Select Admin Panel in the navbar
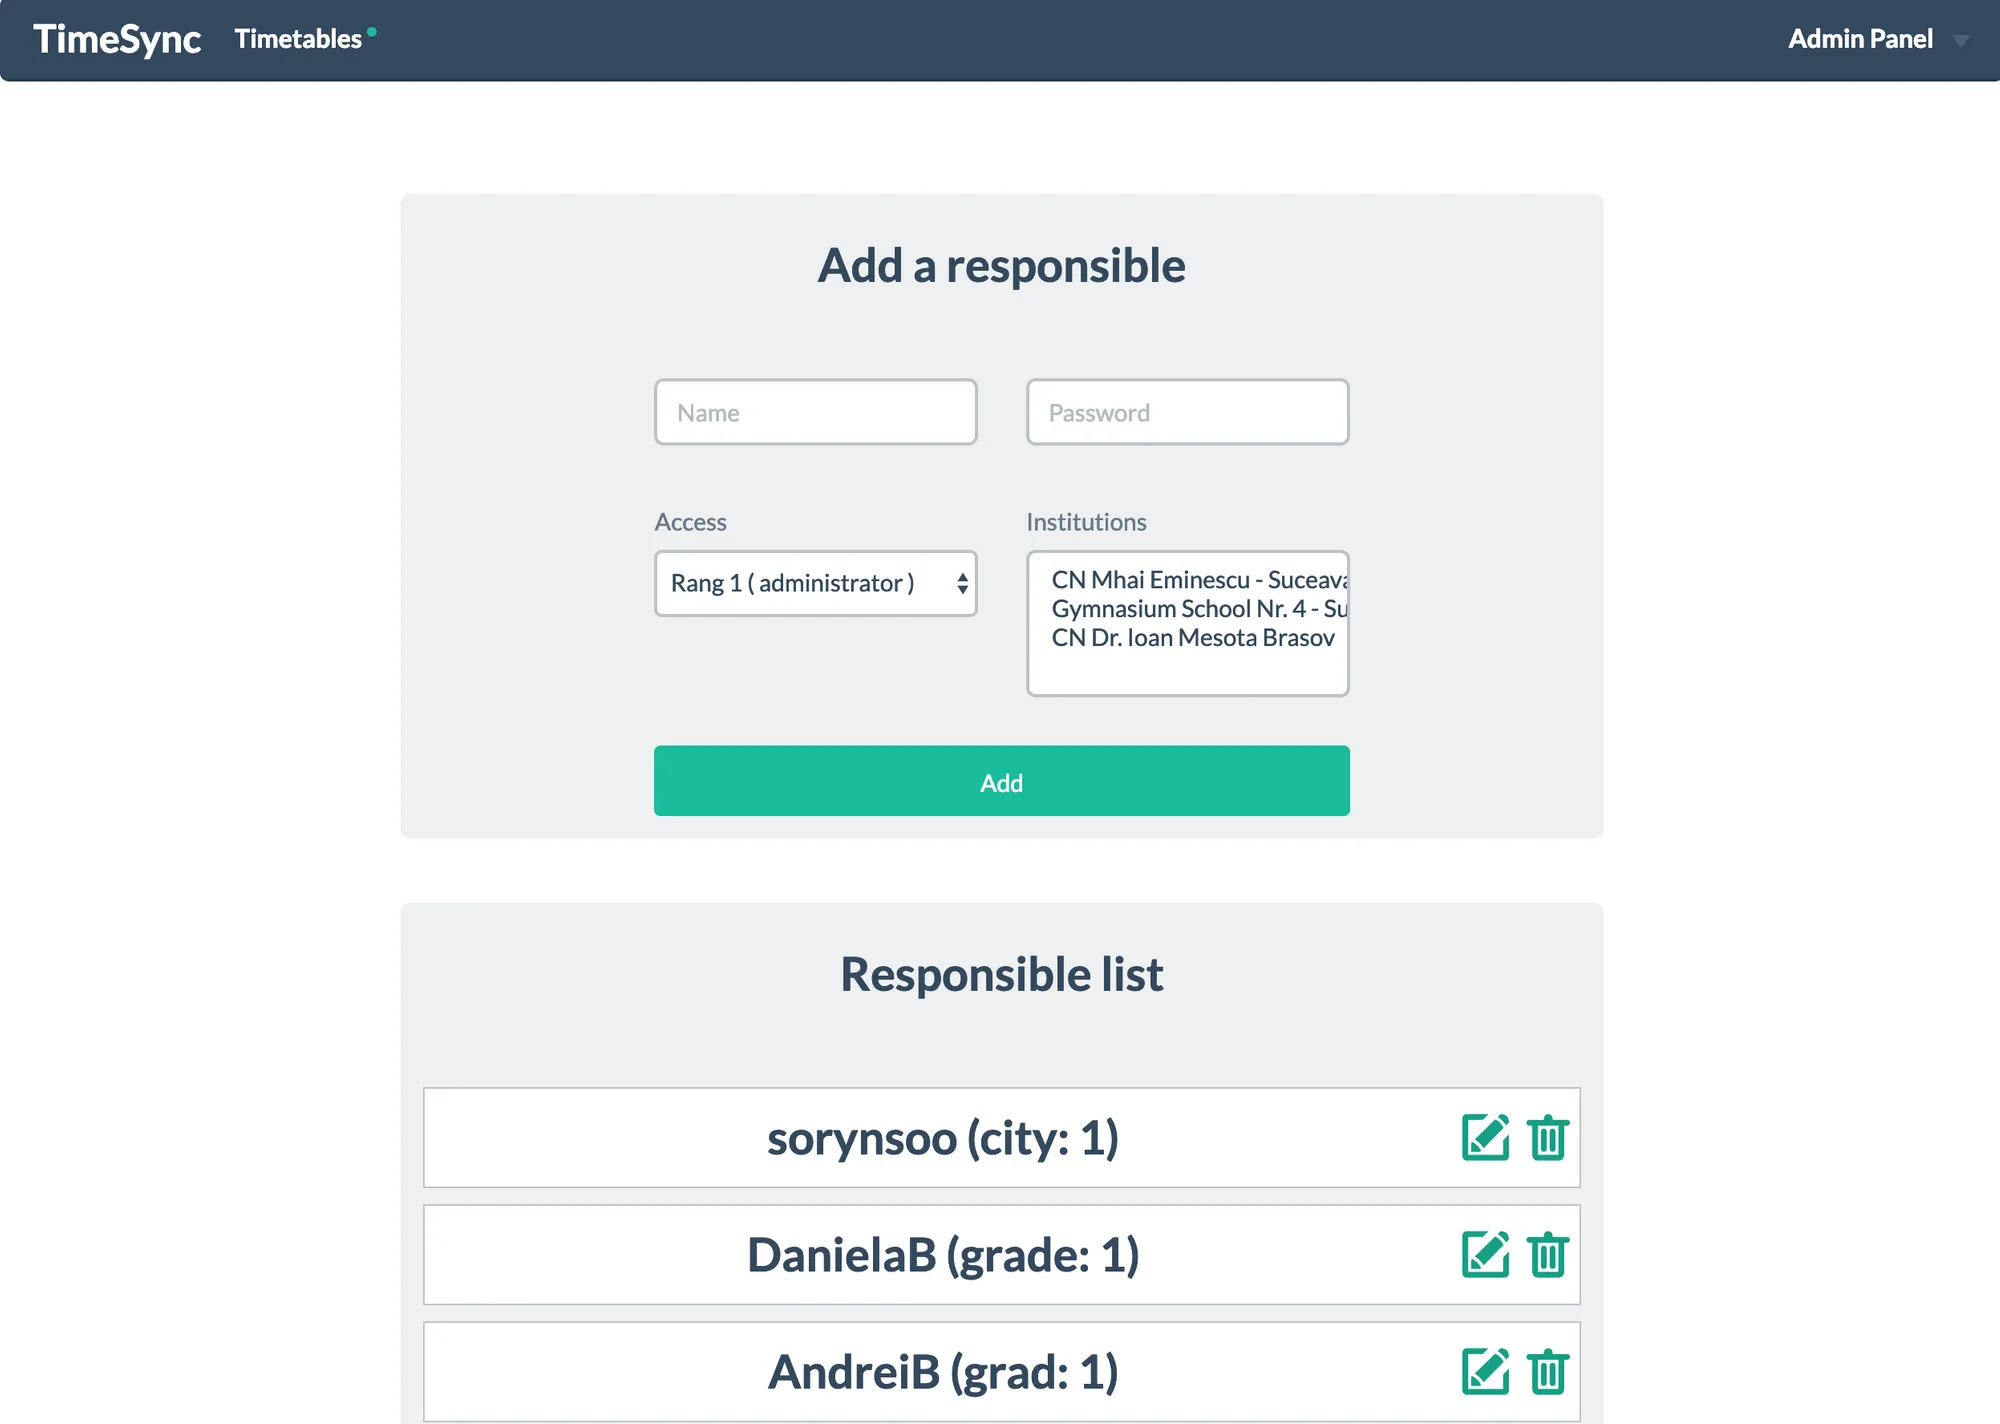This screenshot has height=1424, width=2000. click(1861, 39)
